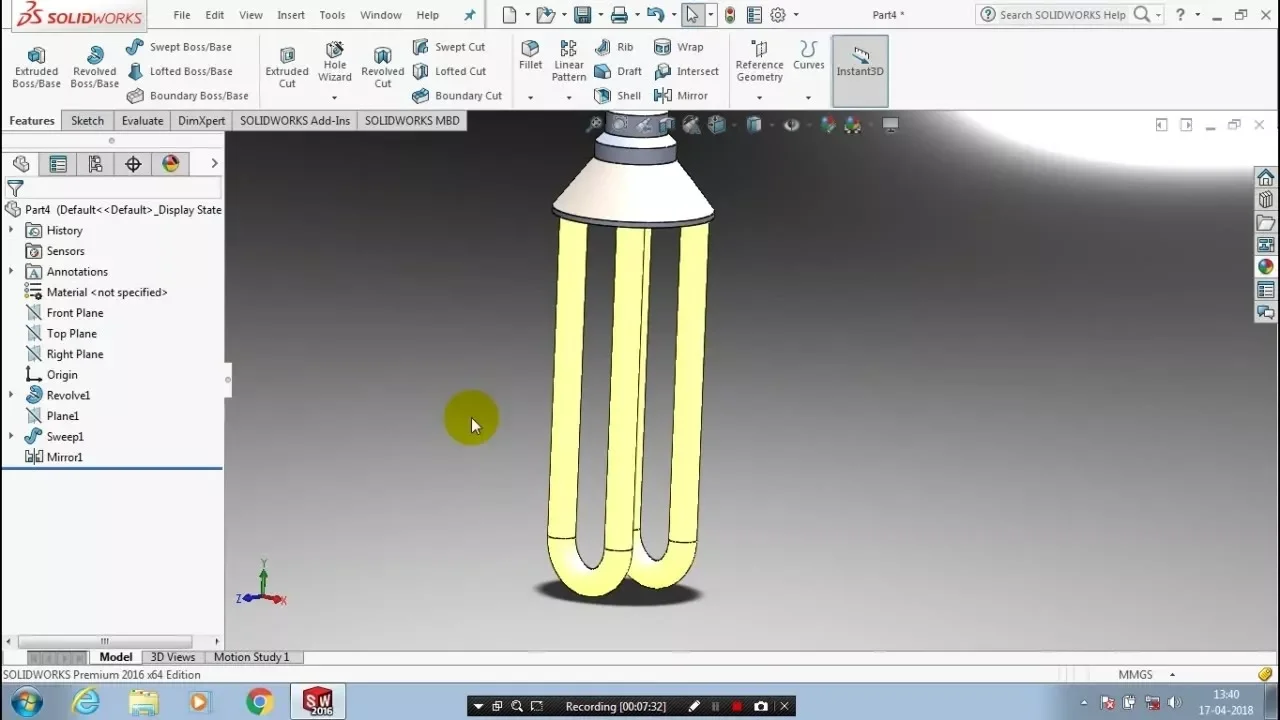The image size is (1280, 720).
Task: Choose the Boundary Cut feature
Action: [x=456, y=96]
